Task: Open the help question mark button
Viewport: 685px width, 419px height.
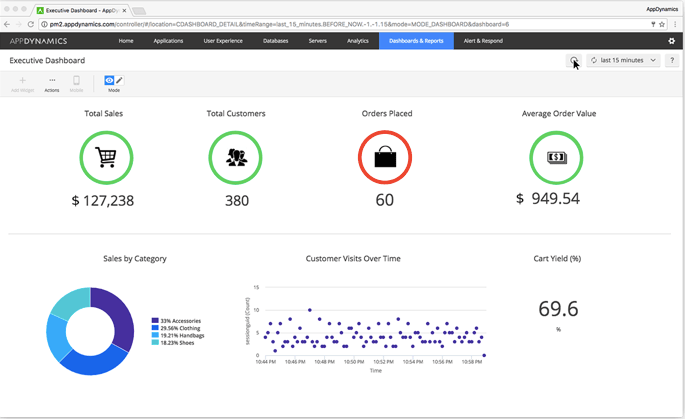Action: [x=673, y=61]
